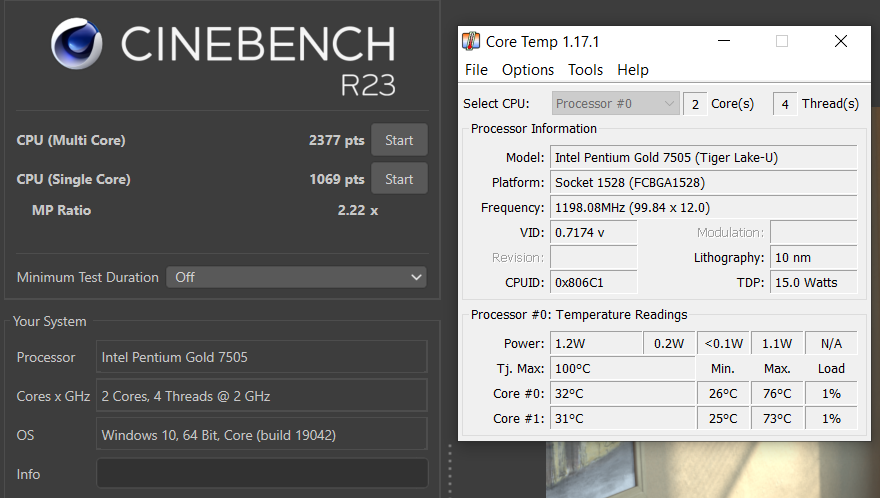Start the CPU Multi Core test
Image resolution: width=880 pixels, height=498 pixels.
[399, 140]
